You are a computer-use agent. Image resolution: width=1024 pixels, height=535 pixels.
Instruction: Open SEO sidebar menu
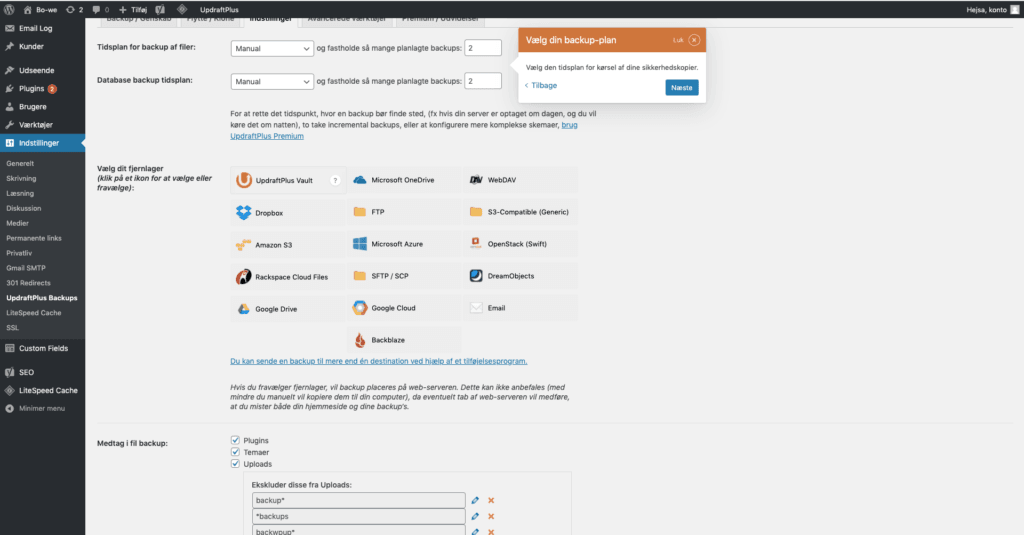pyautogui.click(x=42, y=372)
